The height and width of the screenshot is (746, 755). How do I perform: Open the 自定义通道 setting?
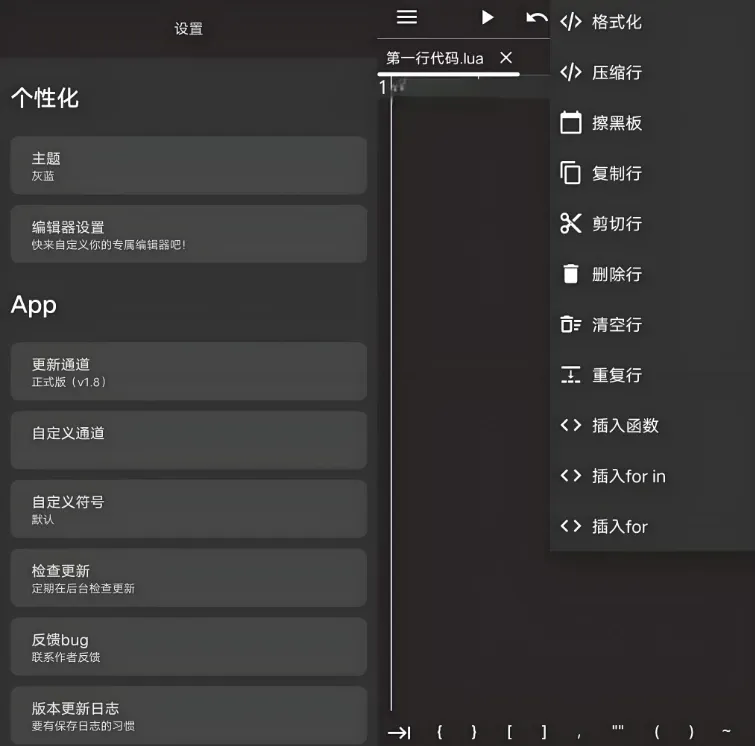pos(189,440)
